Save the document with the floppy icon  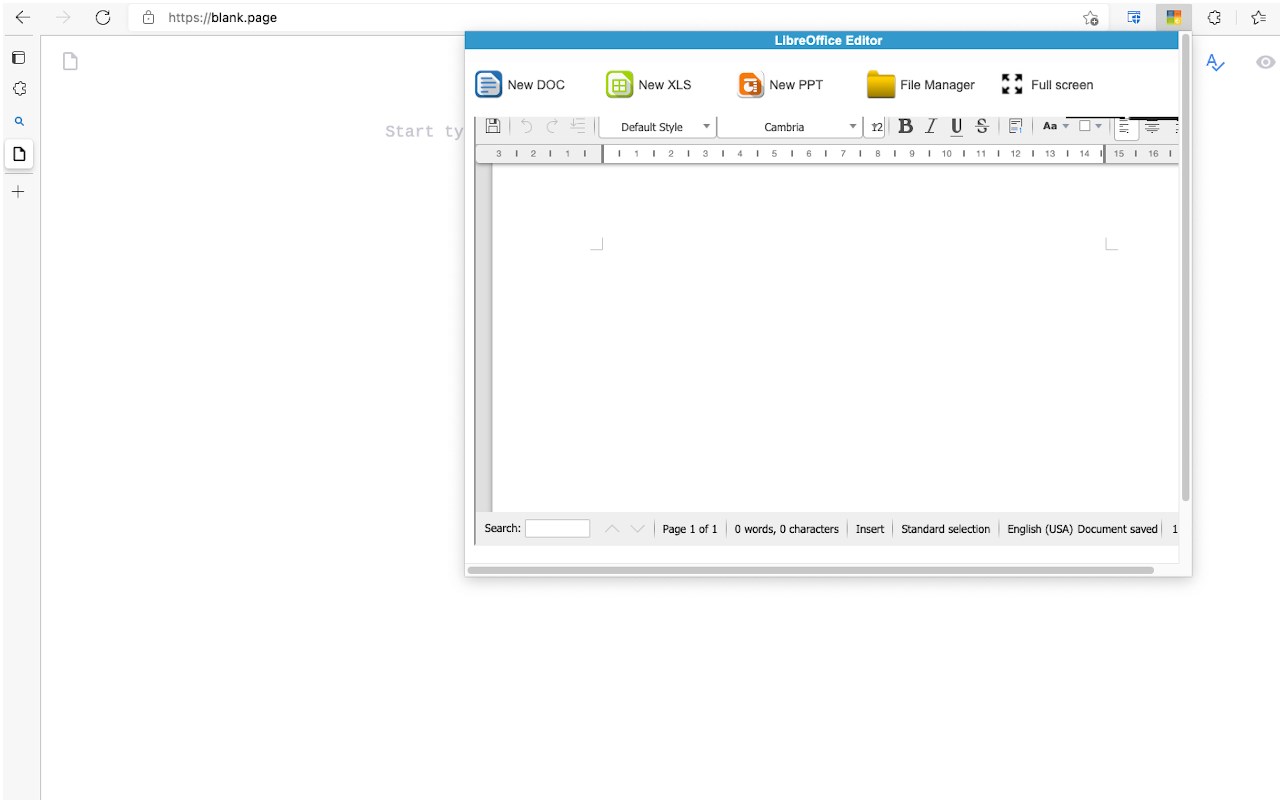(x=493, y=126)
